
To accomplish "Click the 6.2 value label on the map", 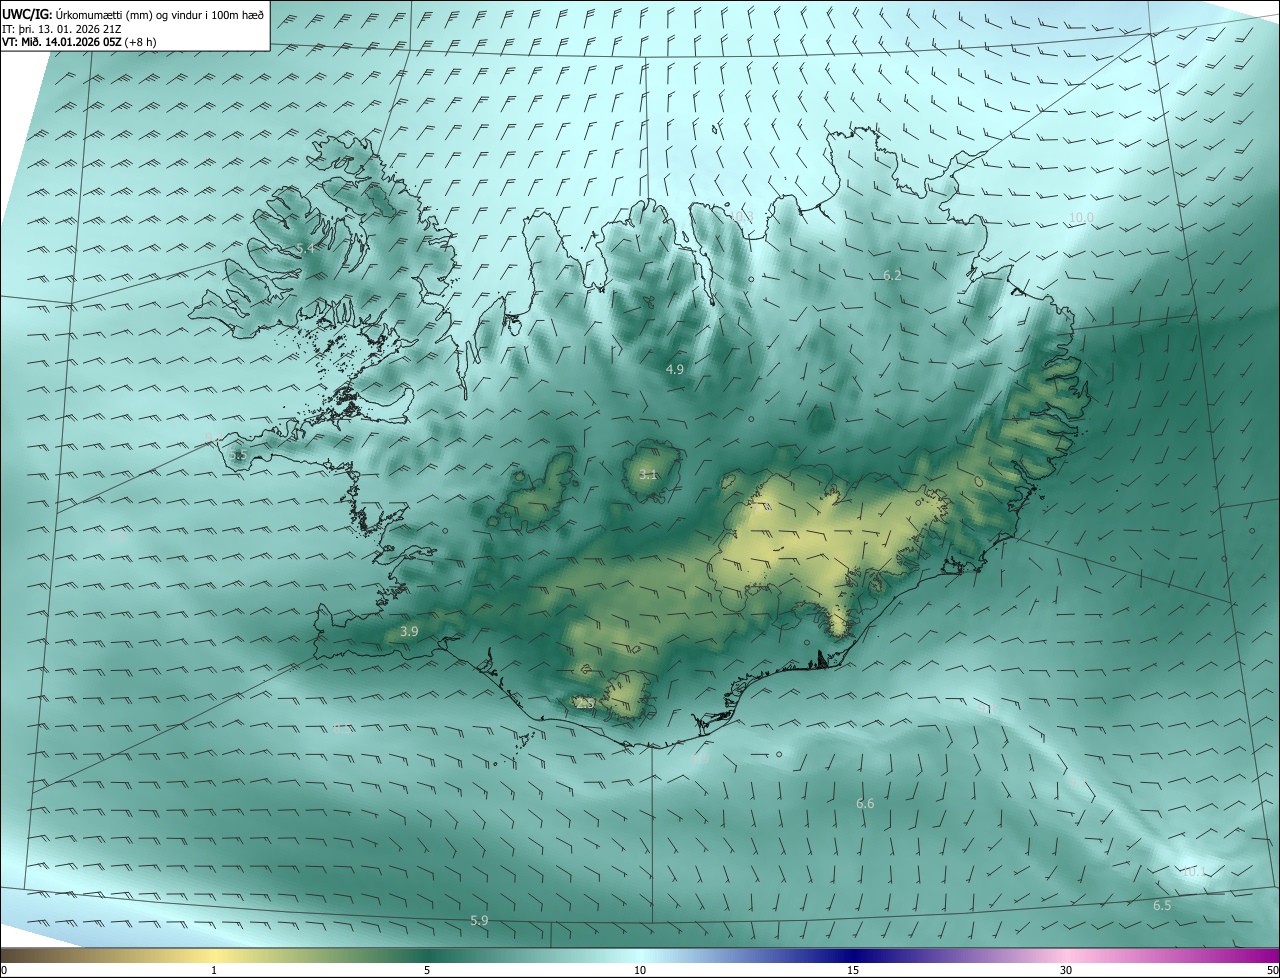I will [x=892, y=275].
